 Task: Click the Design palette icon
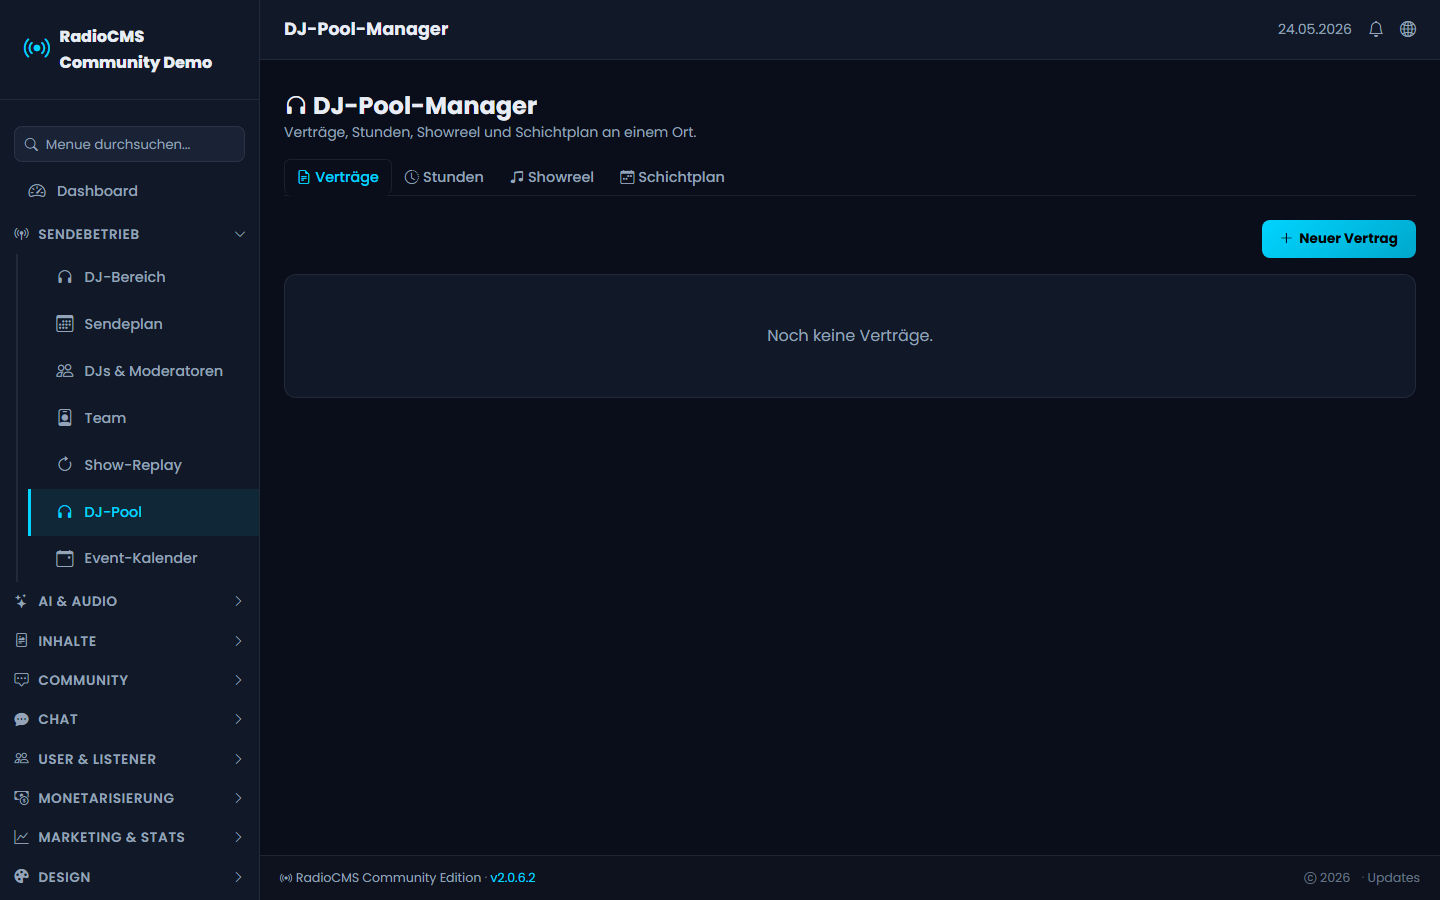(21, 877)
